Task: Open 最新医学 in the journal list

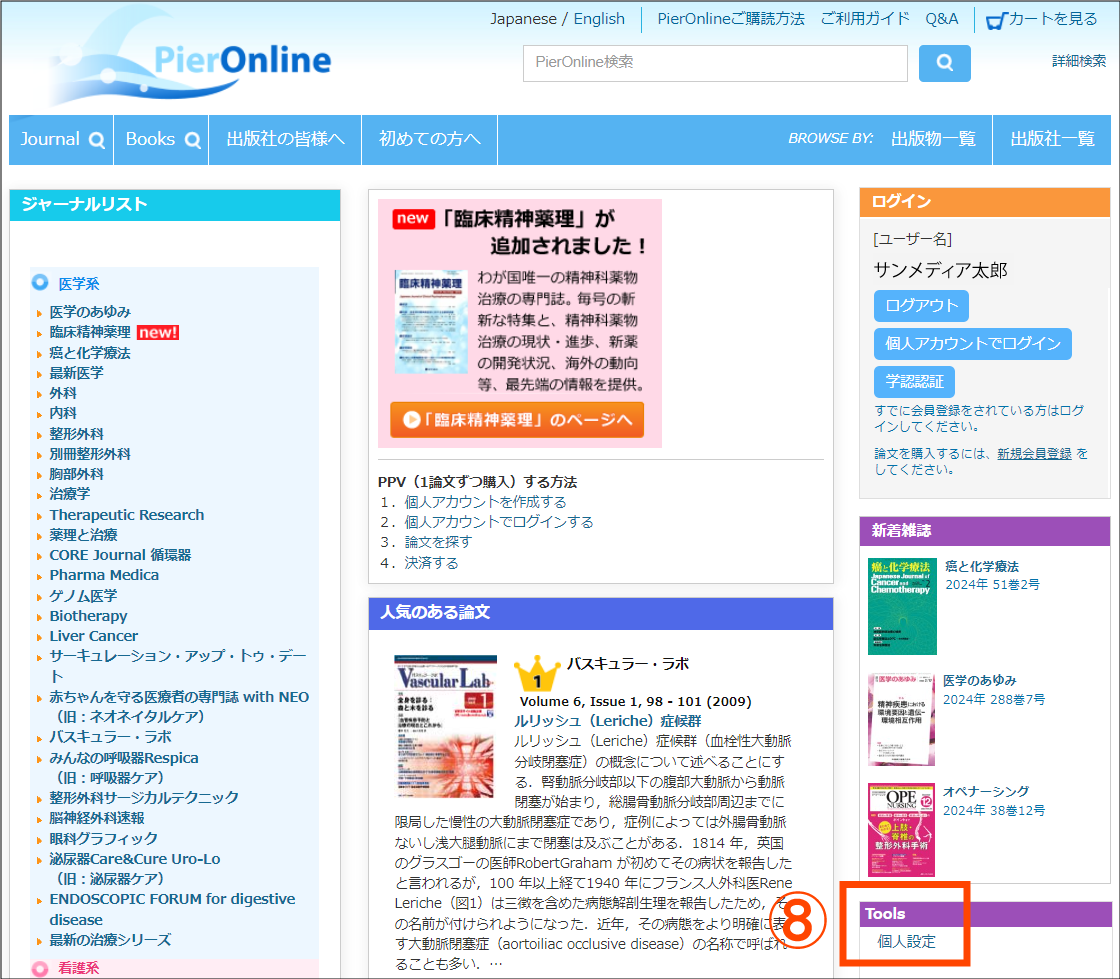Action: pyautogui.click(x=76, y=373)
